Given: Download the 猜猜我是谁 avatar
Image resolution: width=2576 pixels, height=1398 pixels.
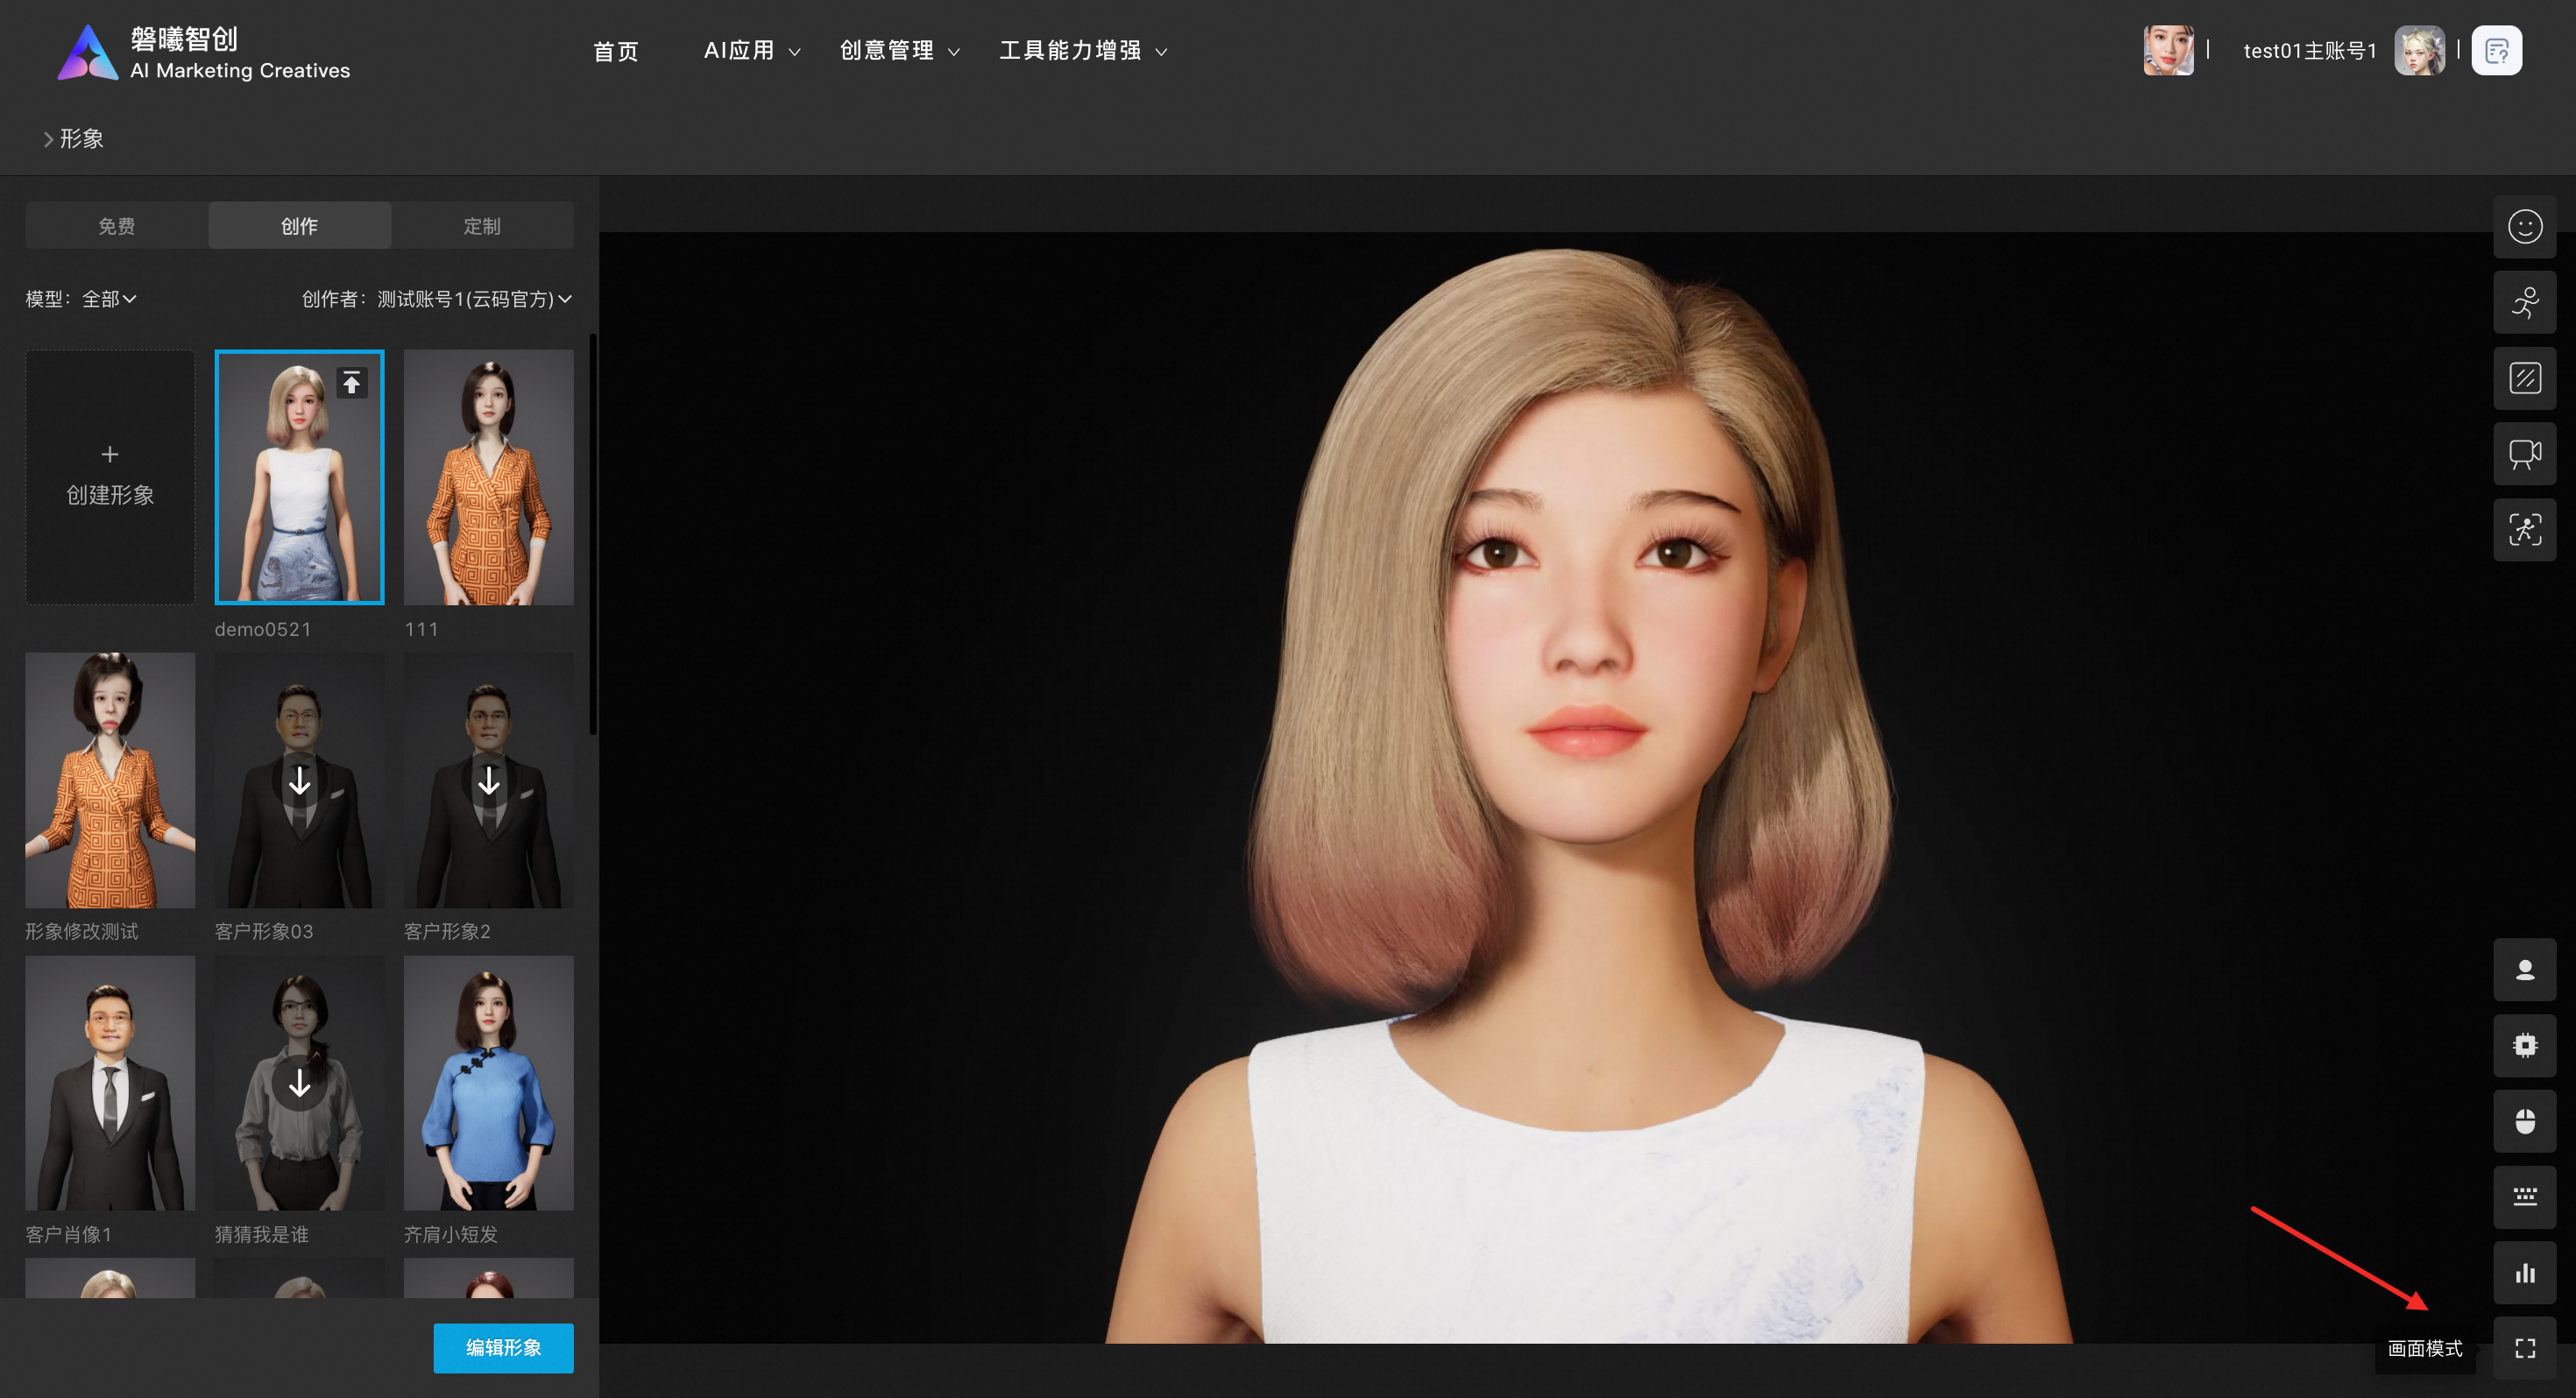Looking at the screenshot, I should (299, 1084).
